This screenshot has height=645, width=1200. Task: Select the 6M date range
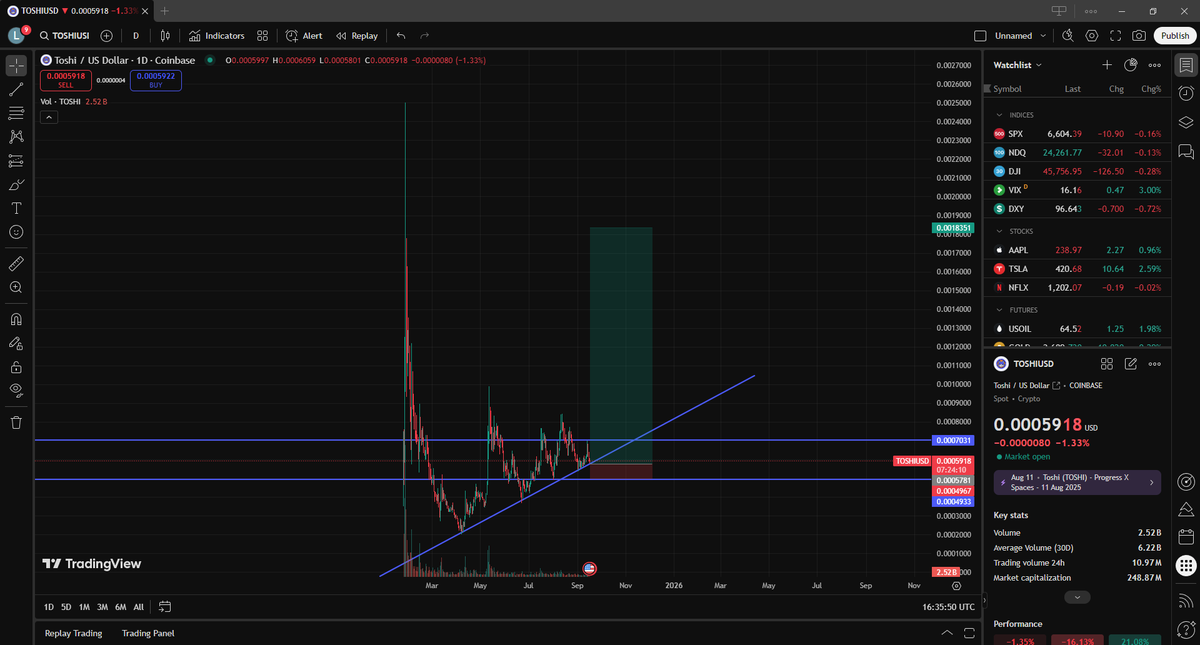click(x=120, y=607)
